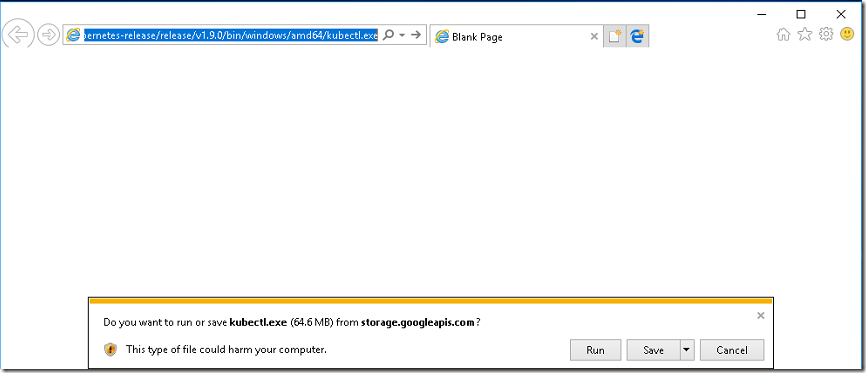
Task: Send feedback via smiley face icon
Action: click(x=847, y=34)
